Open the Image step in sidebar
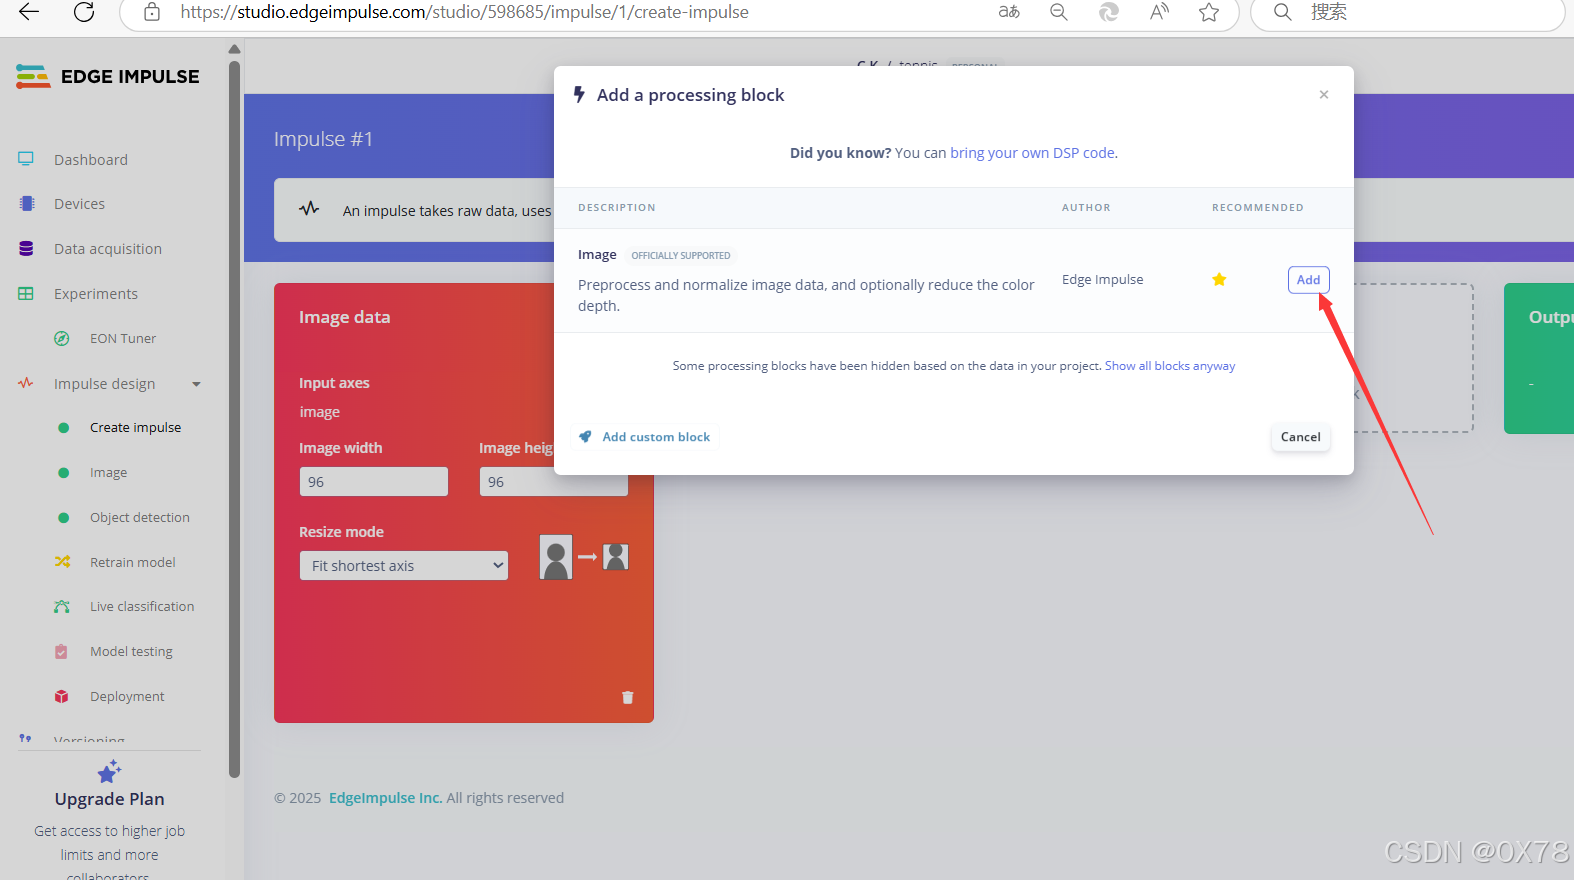This screenshot has width=1574, height=880. (108, 472)
